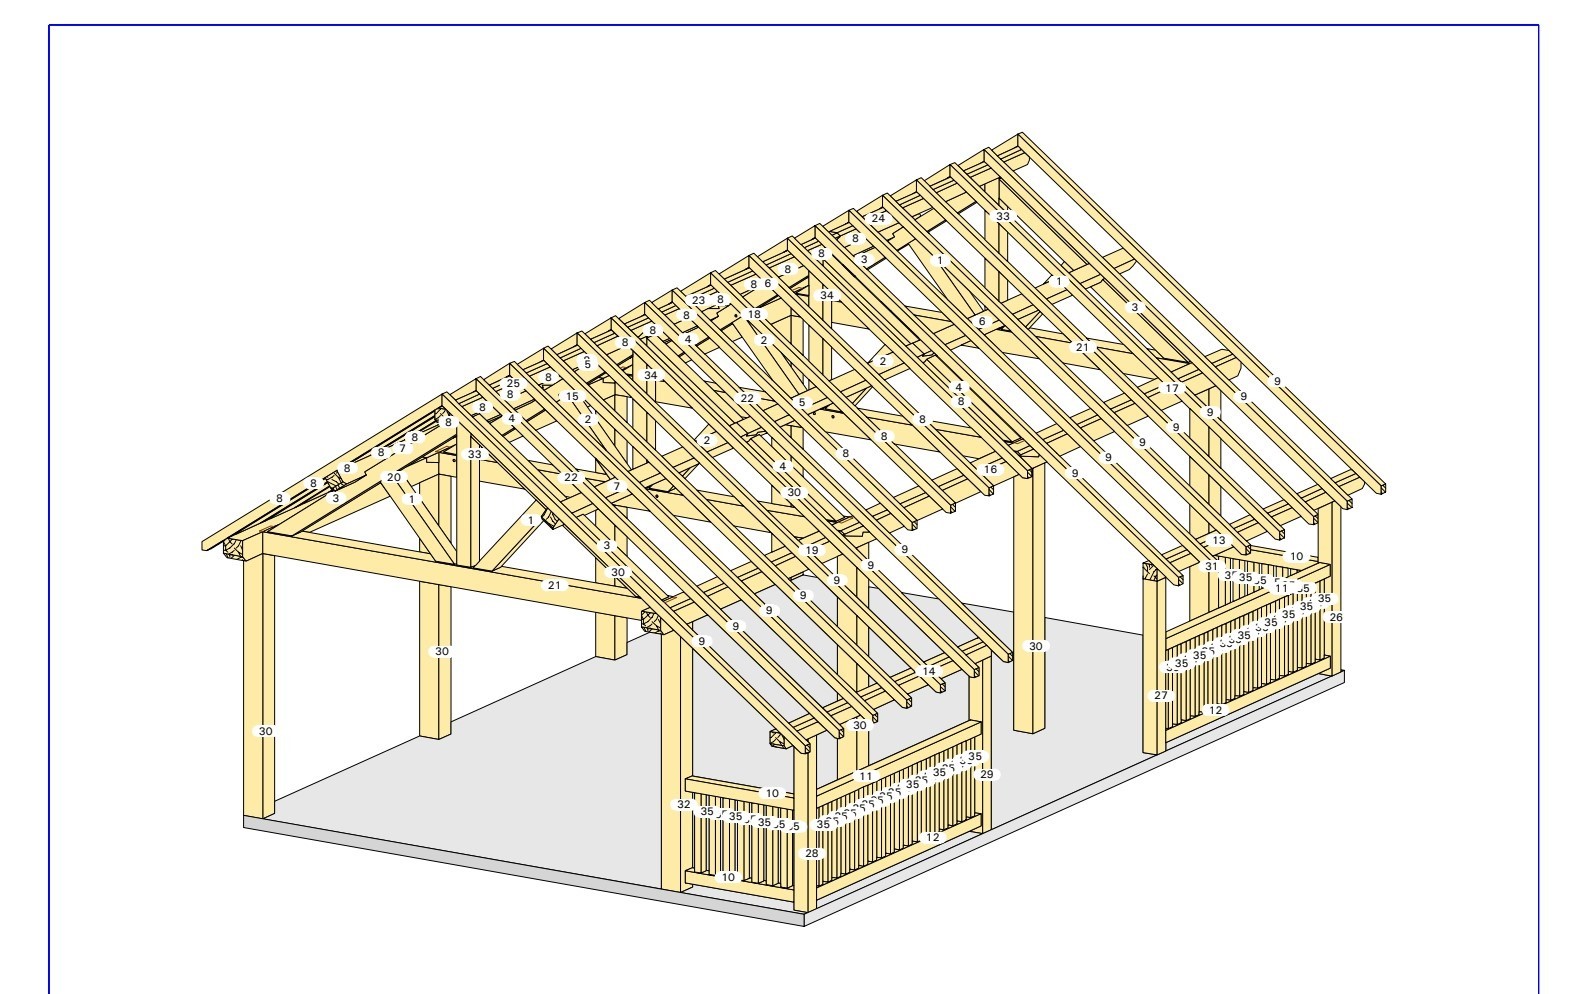Click label 30 on front-left corner post

pos(265,731)
